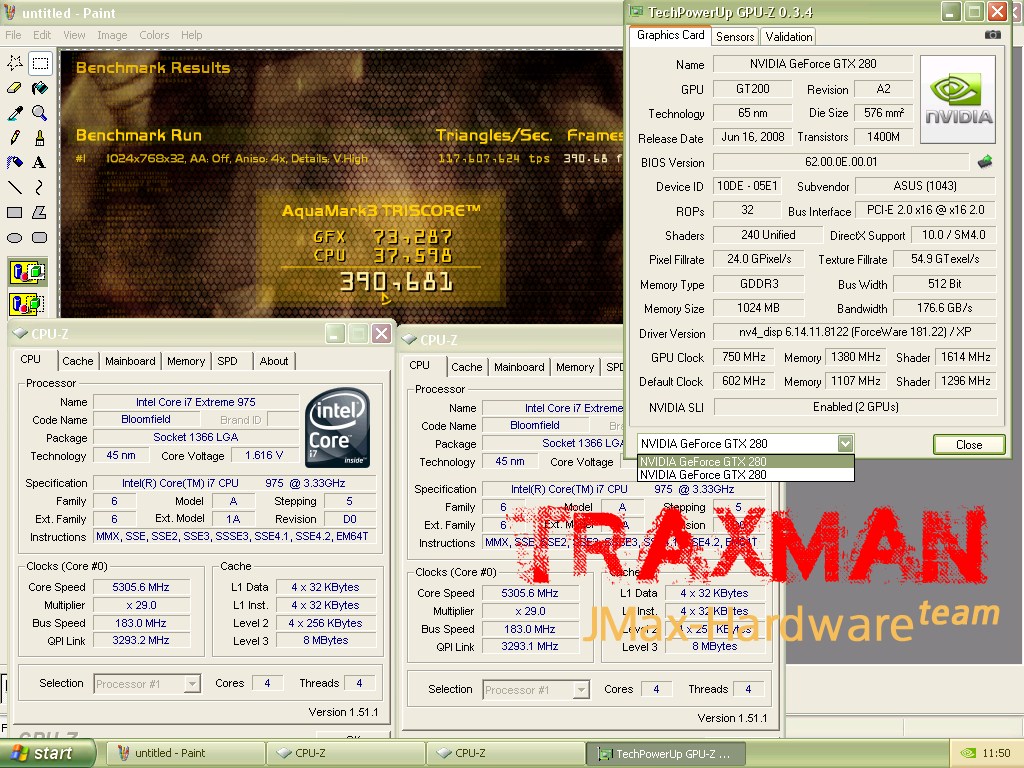Click the GPU-Z screenshot camera icon
Image resolution: width=1024 pixels, height=768 pixels.
tap(992, 35)
